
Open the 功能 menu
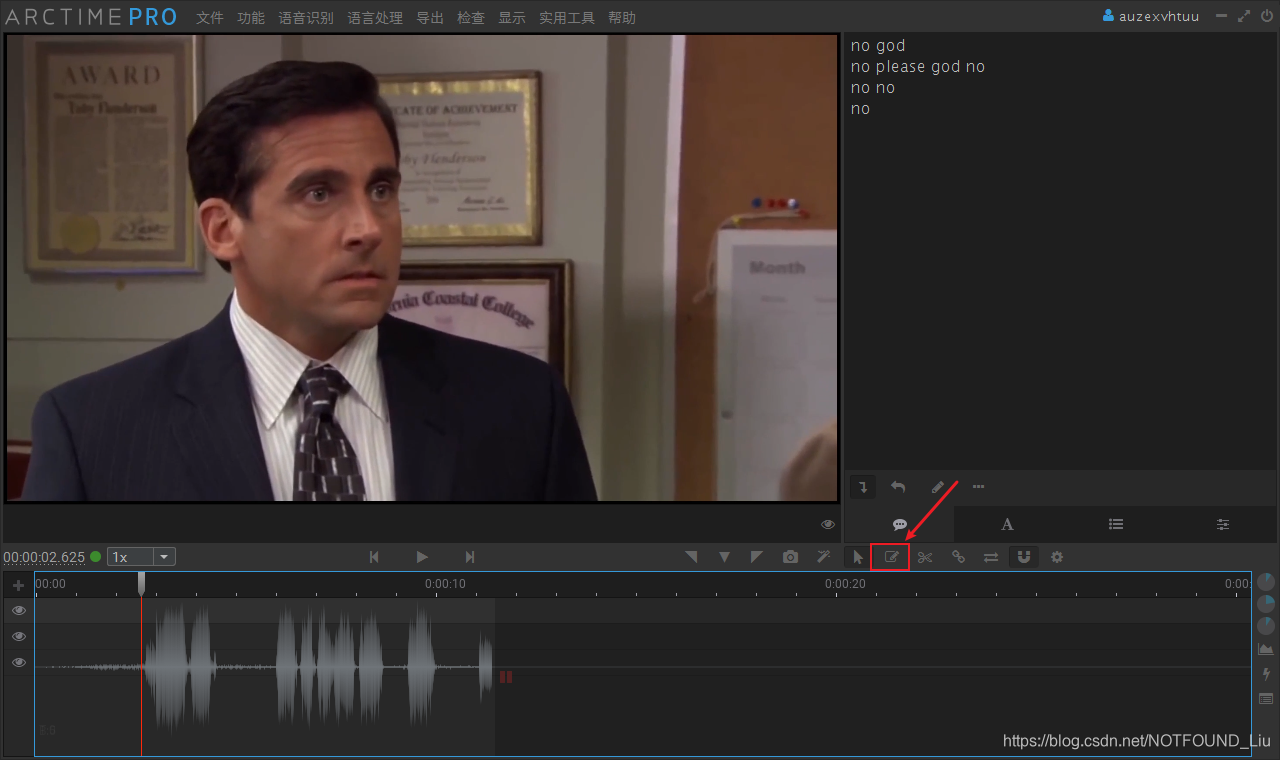point(251,17)
